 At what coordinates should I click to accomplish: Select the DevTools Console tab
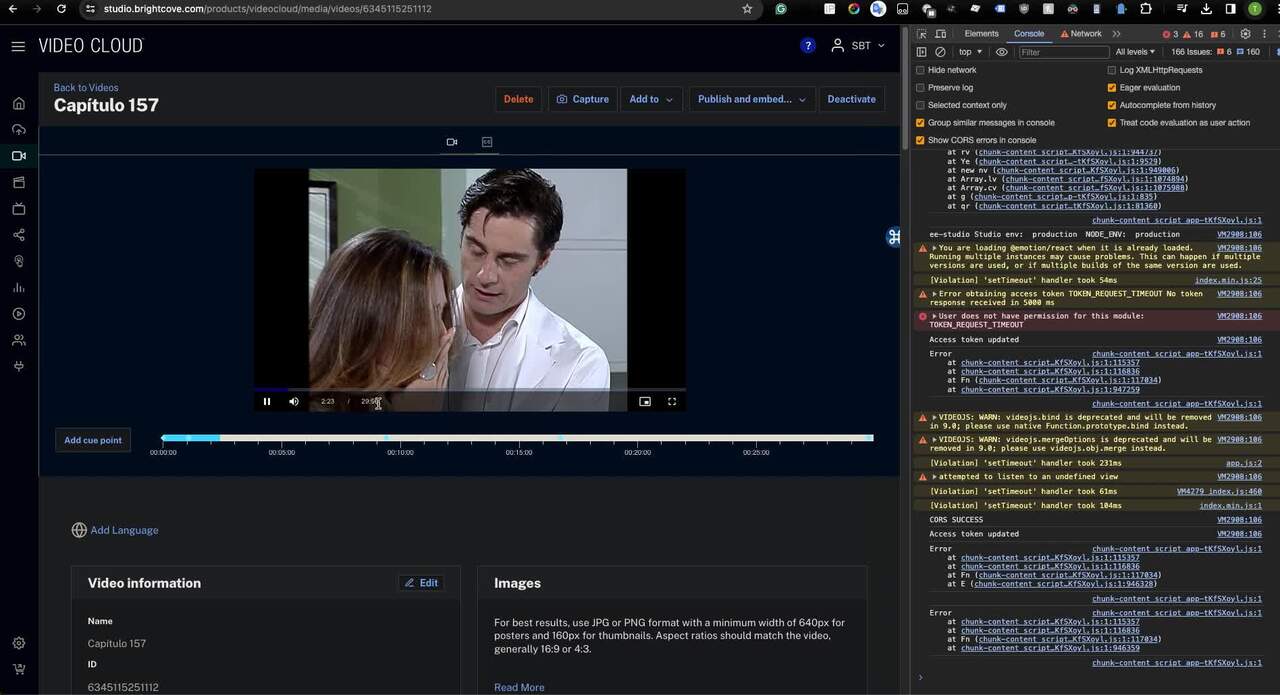click(1029, 34)
